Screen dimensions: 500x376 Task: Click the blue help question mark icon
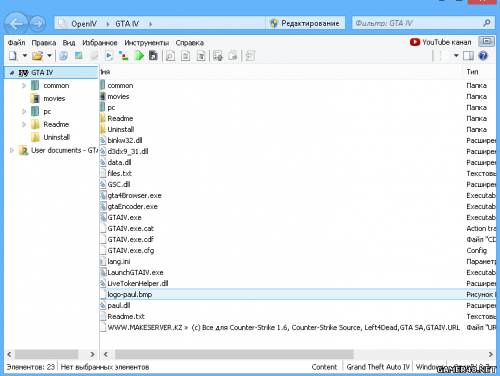tap(483, 56)
